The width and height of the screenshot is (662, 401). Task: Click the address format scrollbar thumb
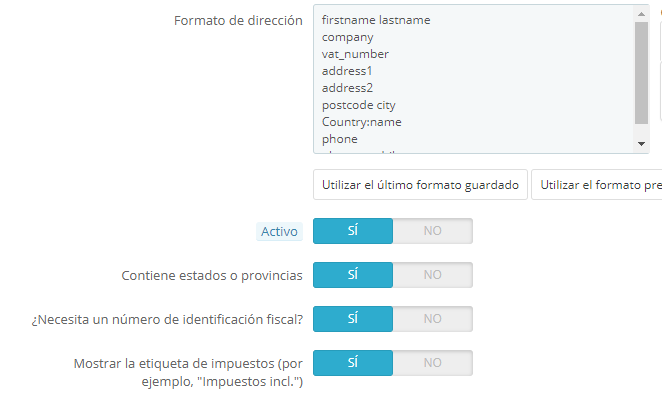[642, 73]
